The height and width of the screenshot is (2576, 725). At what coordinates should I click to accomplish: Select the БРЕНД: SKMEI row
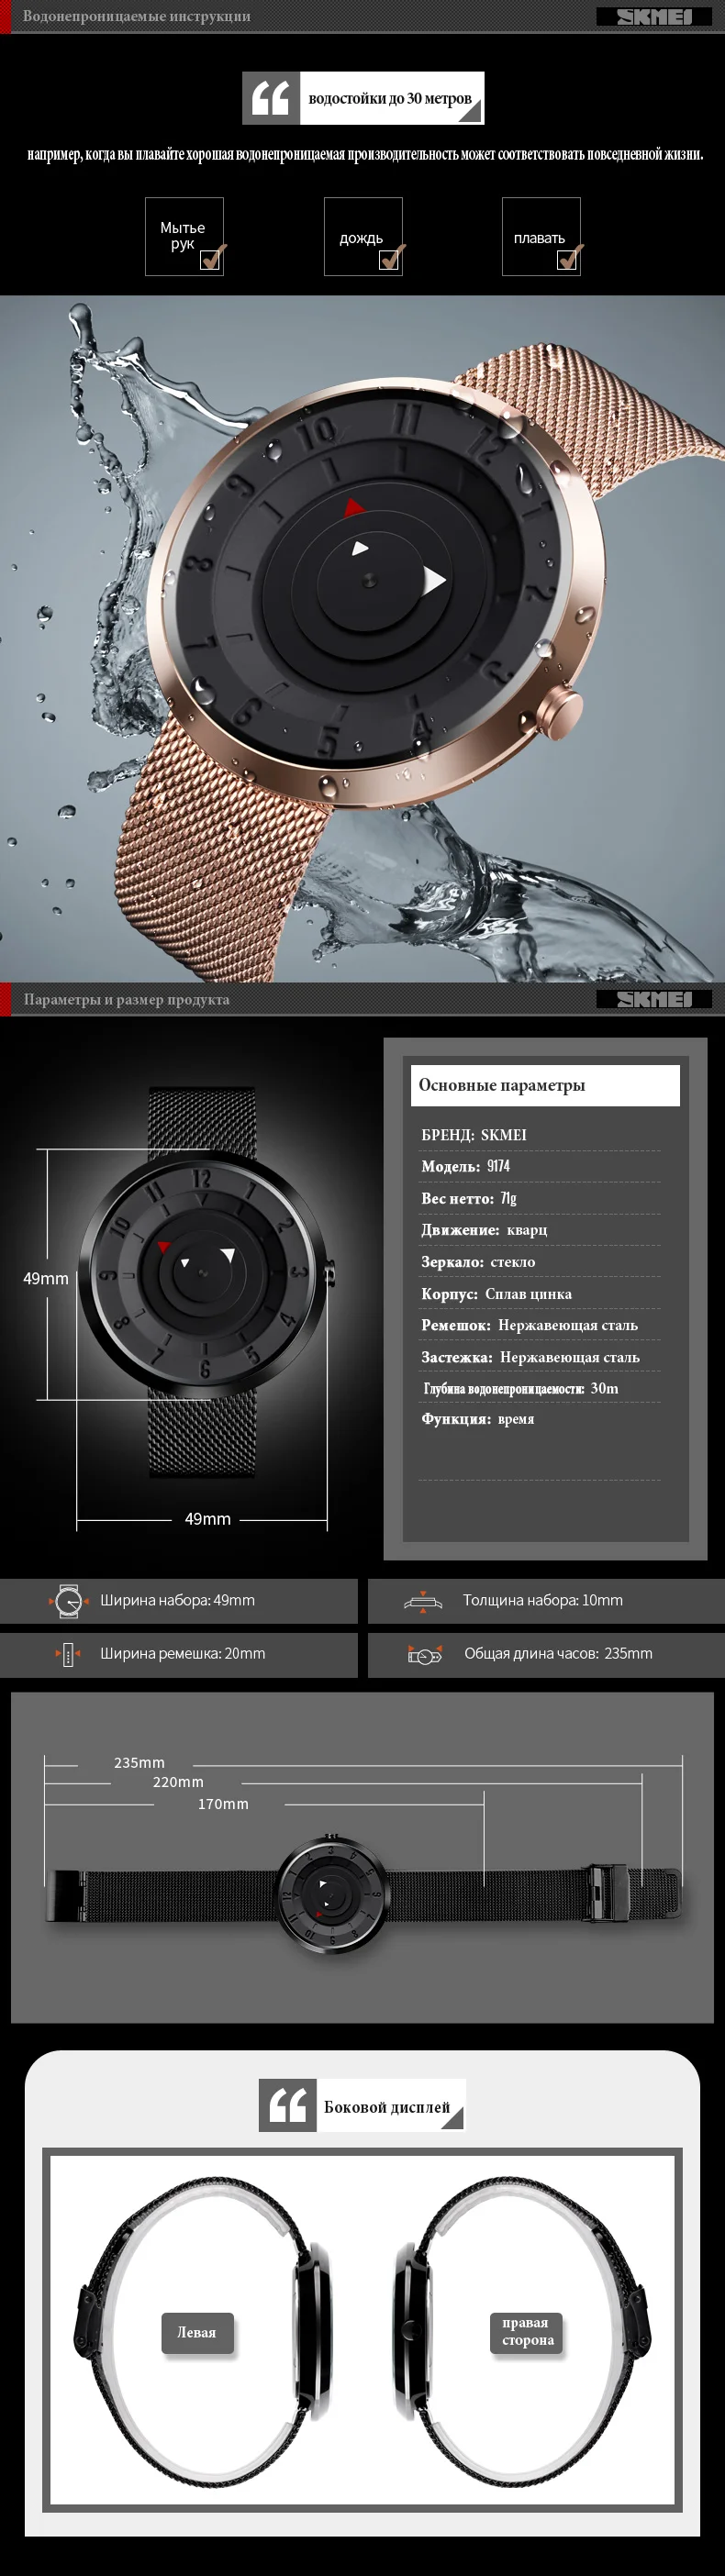tap(540, 1135)
